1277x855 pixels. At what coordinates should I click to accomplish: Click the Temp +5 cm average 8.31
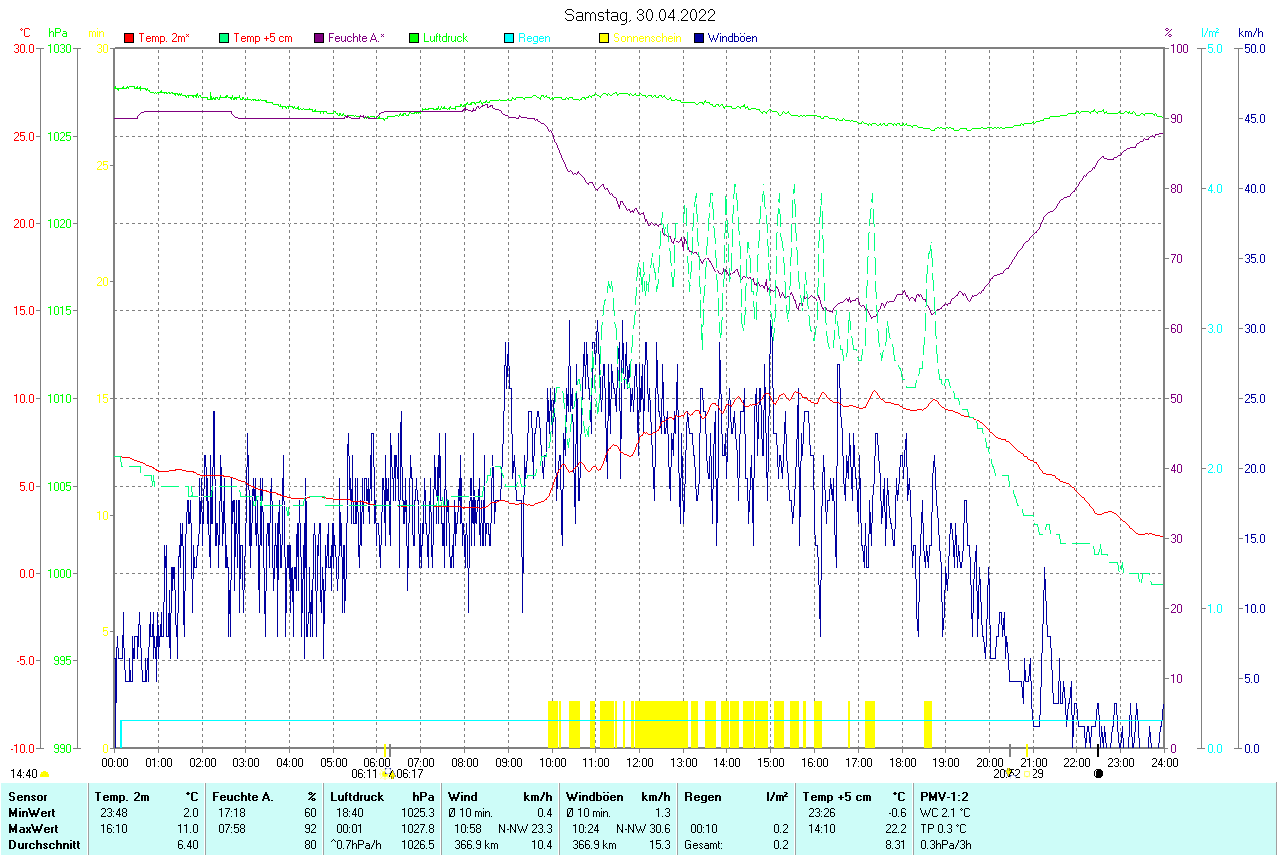pos(895,845)
